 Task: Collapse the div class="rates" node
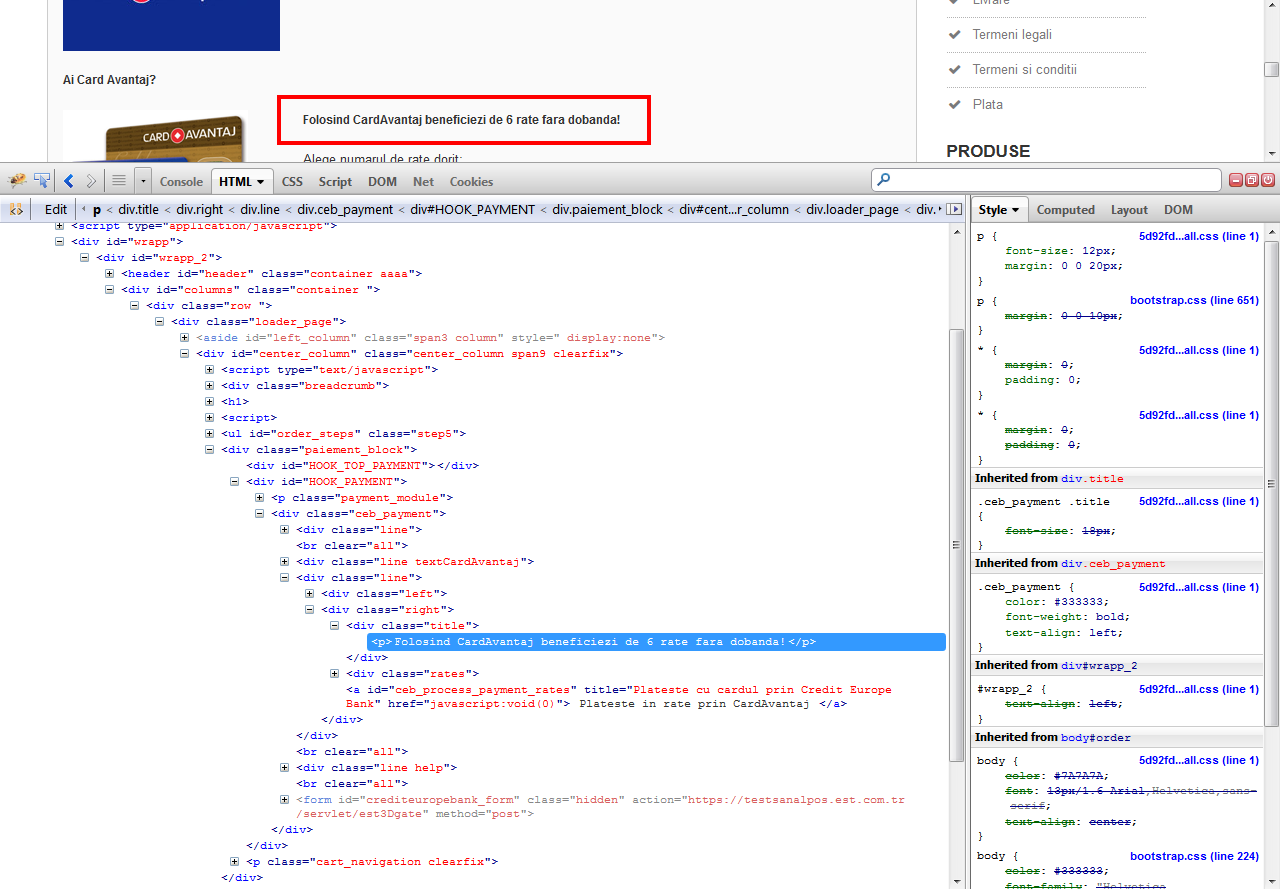pos(335,673)
